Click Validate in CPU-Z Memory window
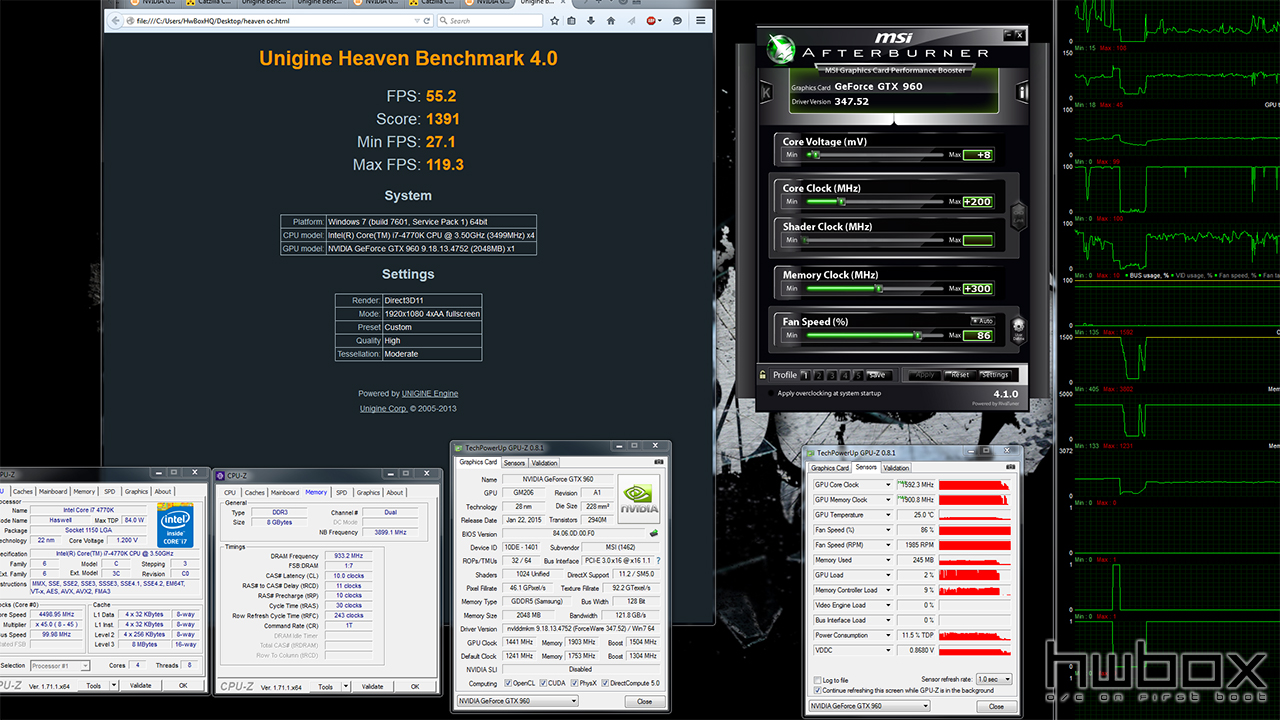 tap(372, 686)
